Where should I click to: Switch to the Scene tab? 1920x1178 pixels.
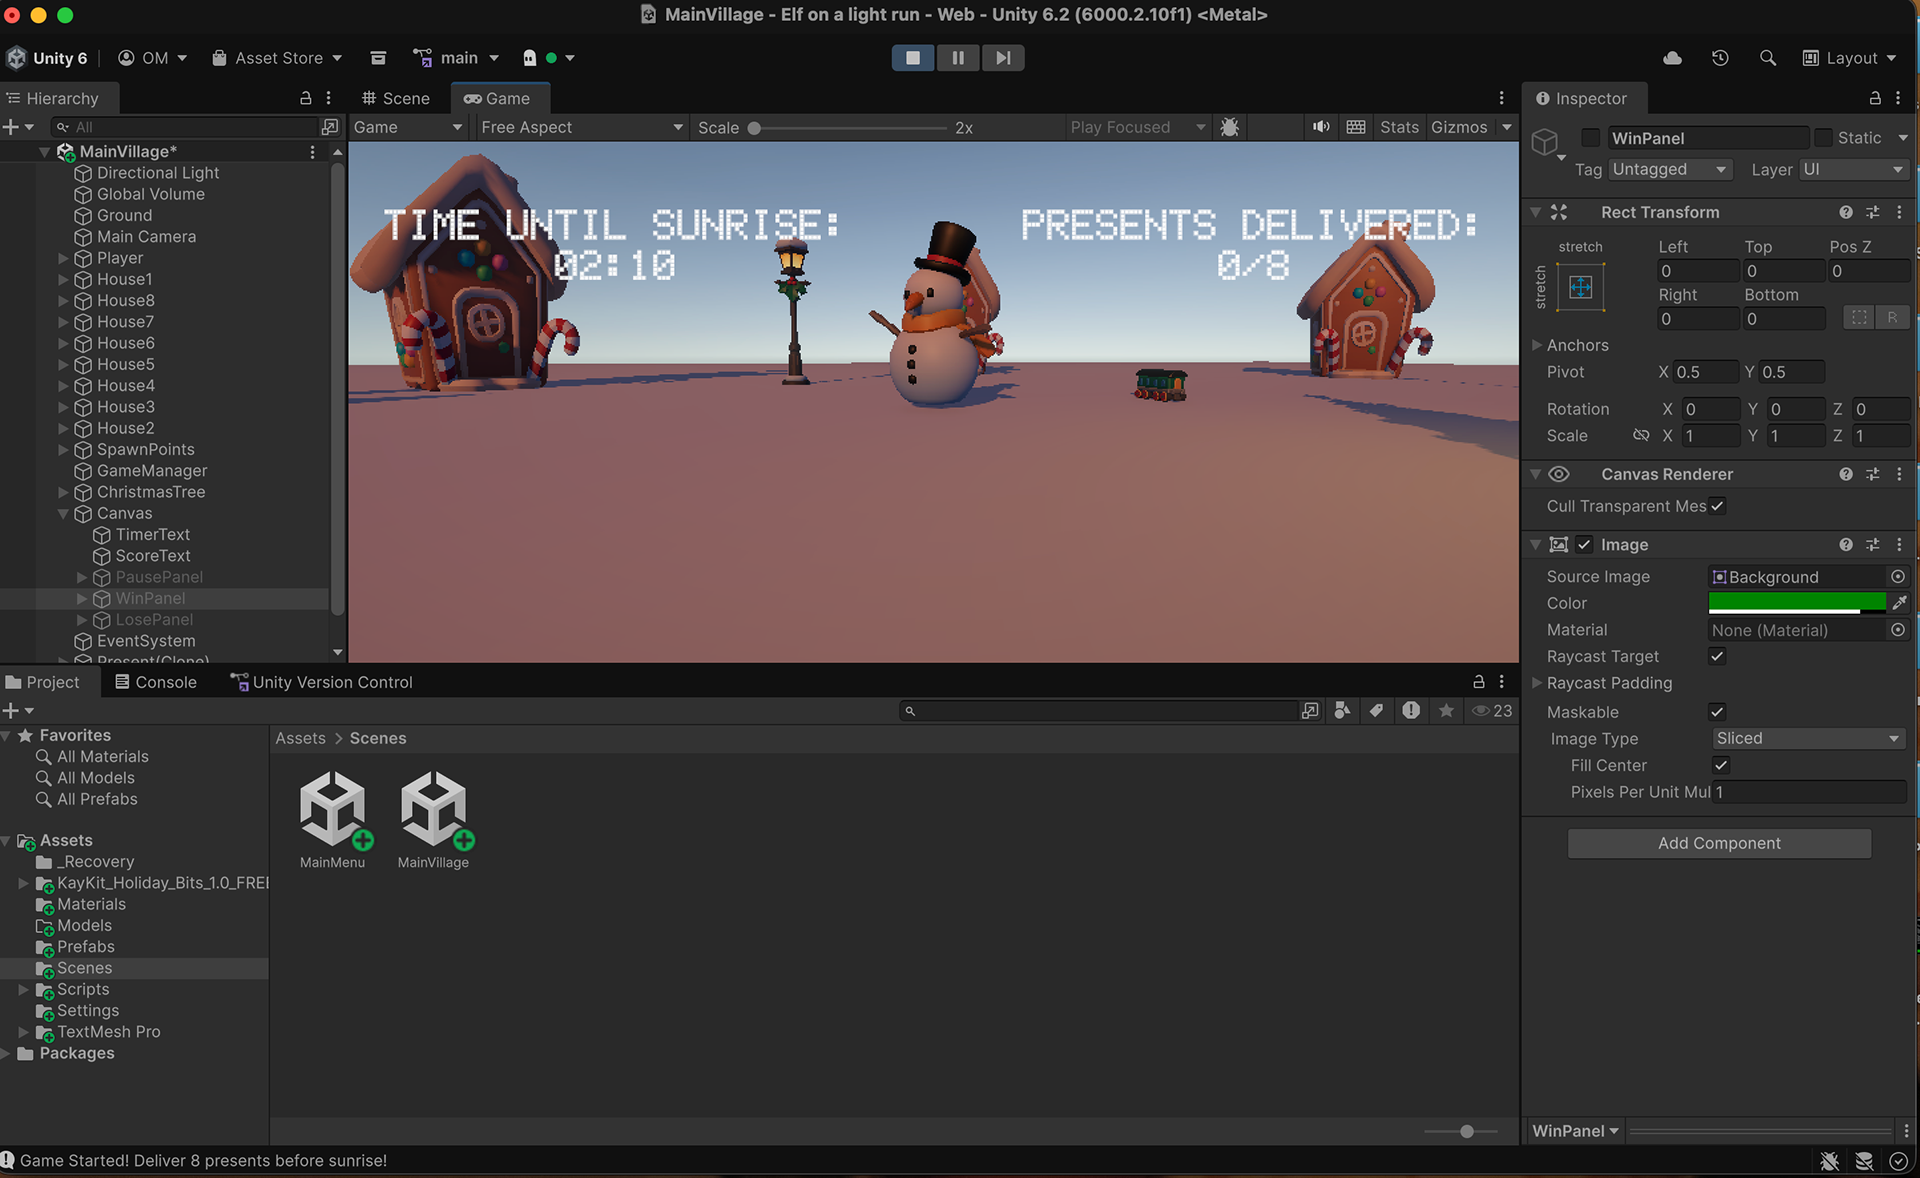pyautogui.click(x=397, y=98)
